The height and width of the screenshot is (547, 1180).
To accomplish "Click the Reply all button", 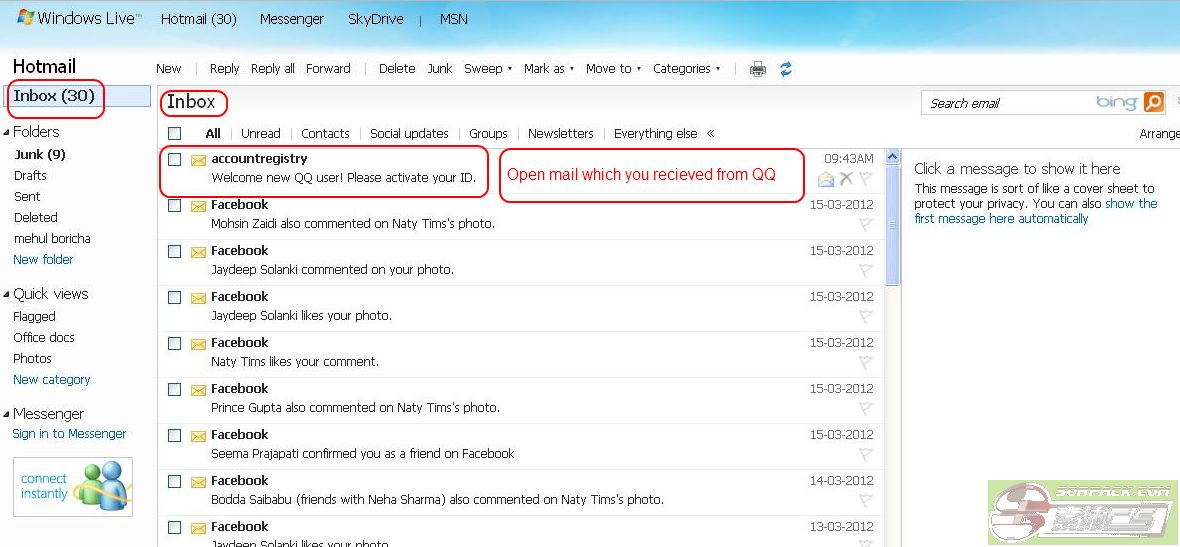I will (272, 69).
